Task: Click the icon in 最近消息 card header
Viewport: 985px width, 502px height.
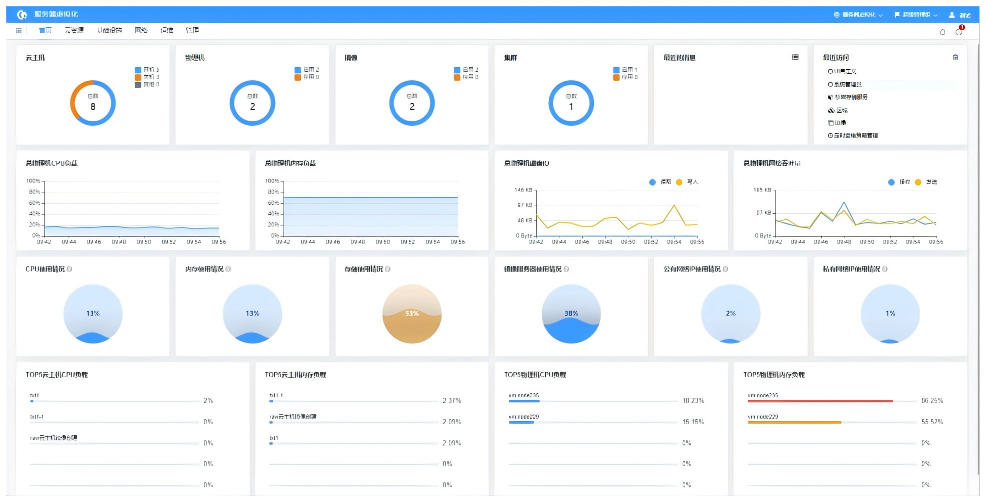Action: click(x=795, y=58)
